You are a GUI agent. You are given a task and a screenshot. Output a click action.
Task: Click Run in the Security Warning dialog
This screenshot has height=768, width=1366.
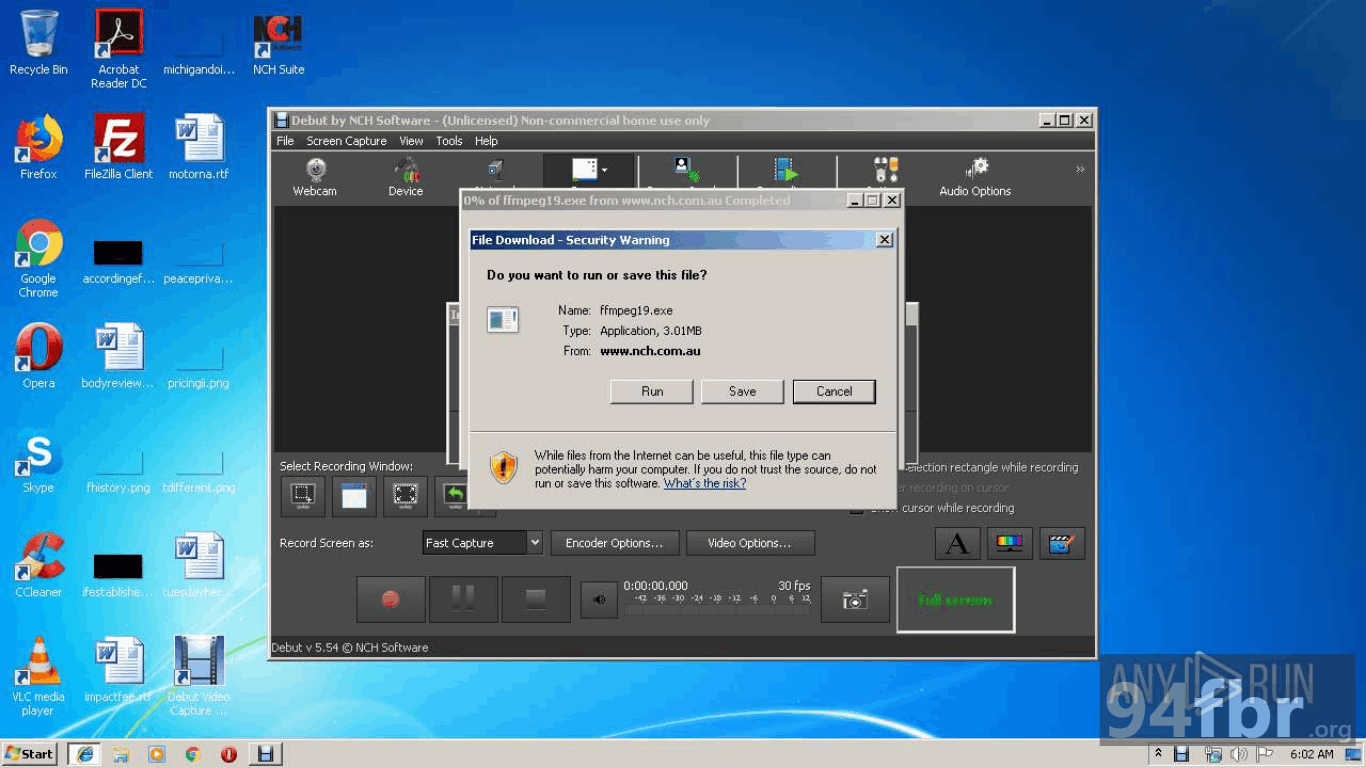[x=652, y=391]
